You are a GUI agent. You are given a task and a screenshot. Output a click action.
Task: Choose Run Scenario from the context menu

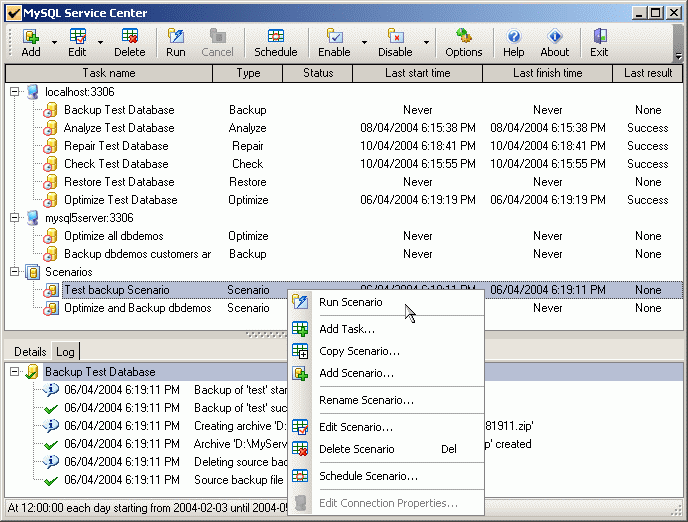388,302
